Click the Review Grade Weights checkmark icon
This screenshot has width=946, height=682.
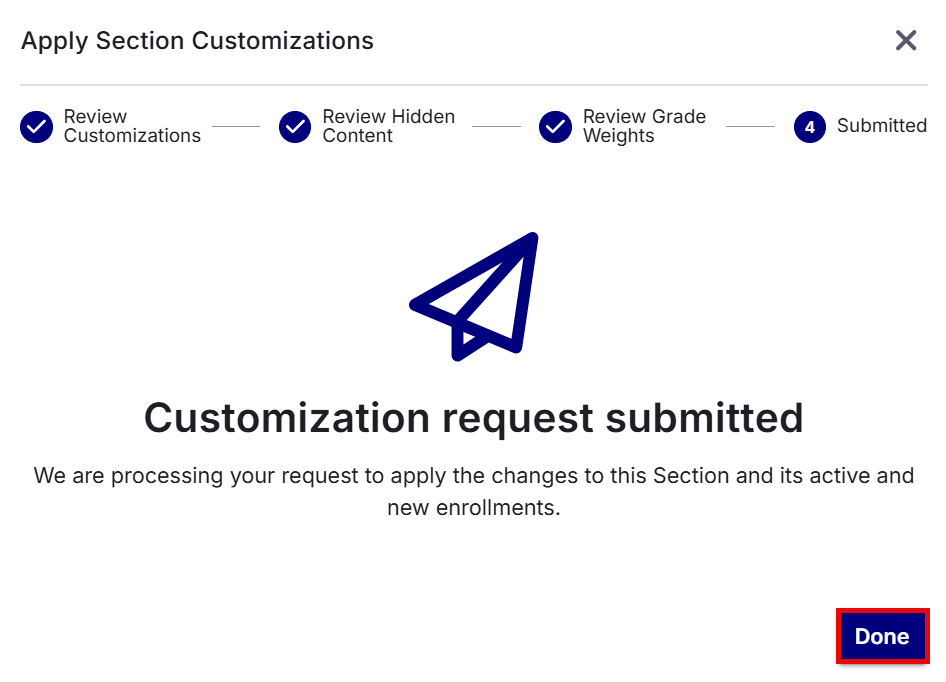click(x=555, y=127)
